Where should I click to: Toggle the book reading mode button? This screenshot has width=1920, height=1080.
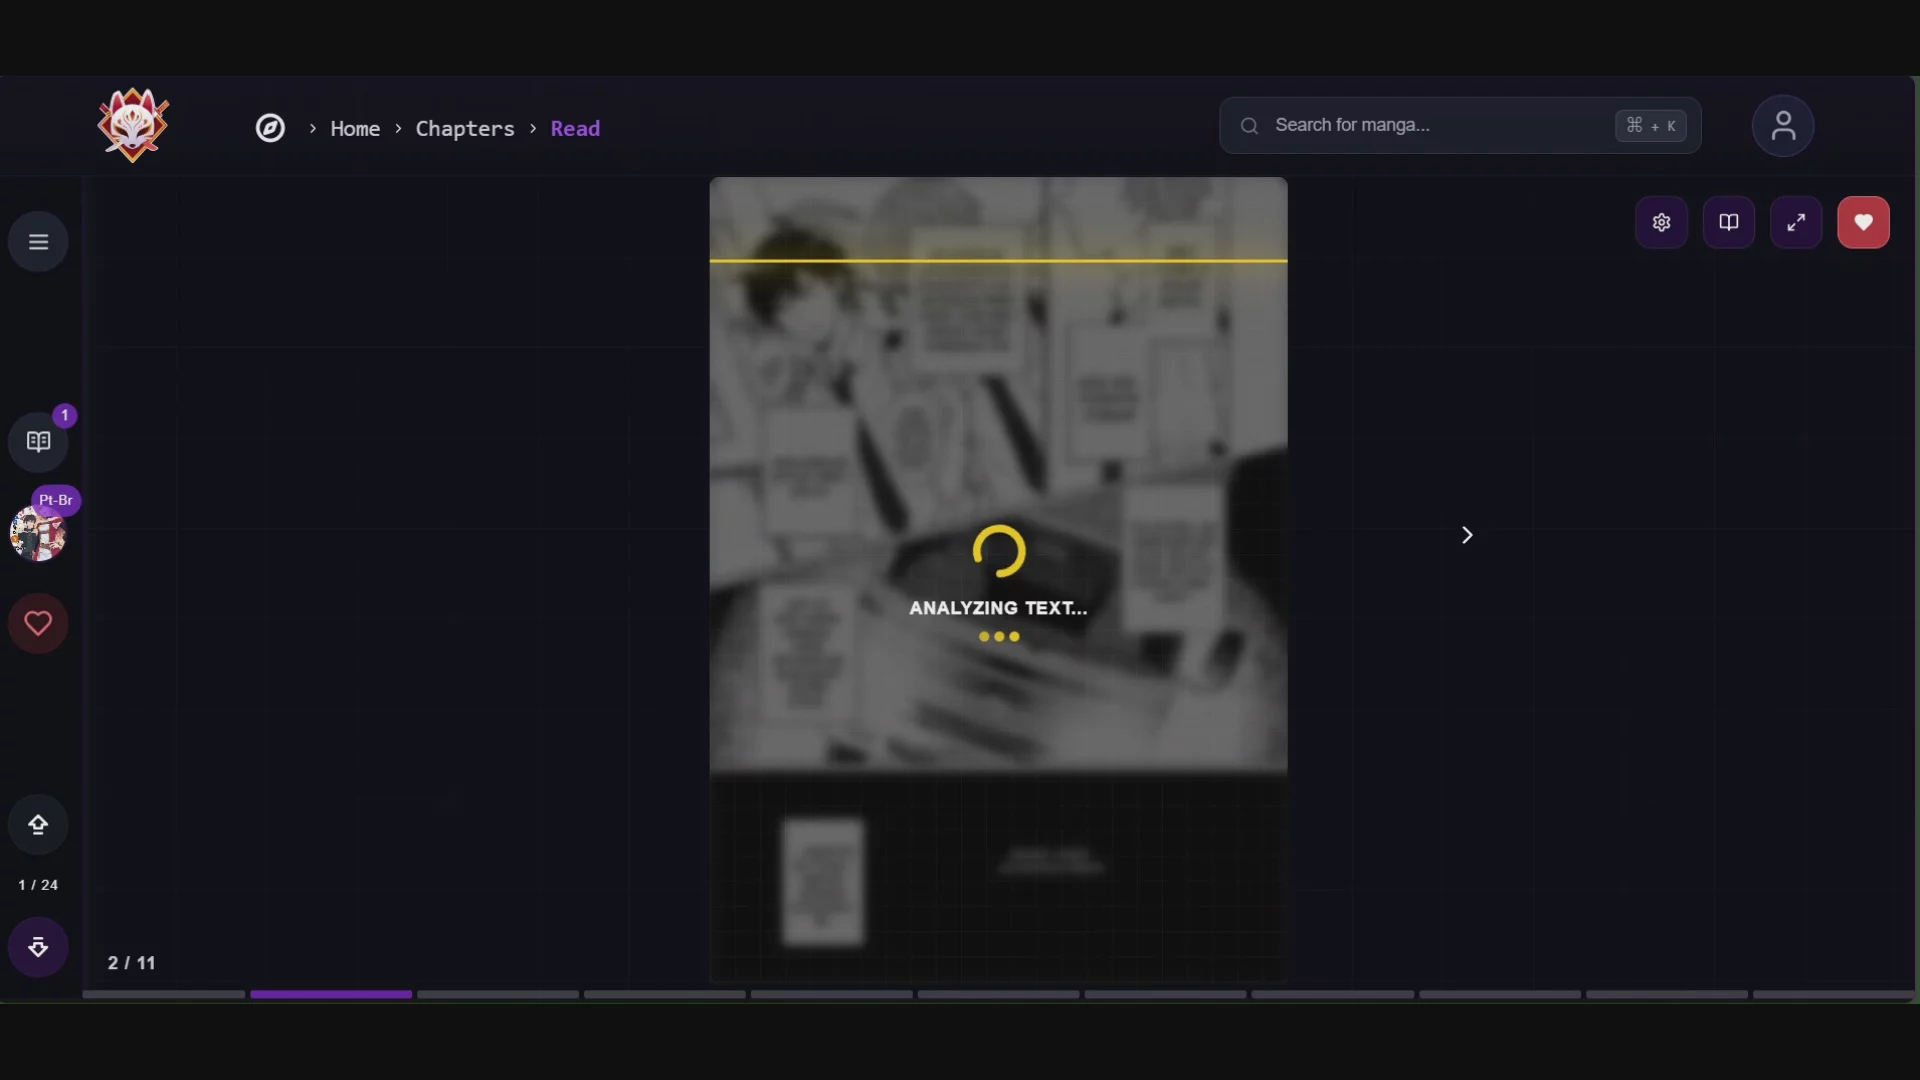point(1729,222)
